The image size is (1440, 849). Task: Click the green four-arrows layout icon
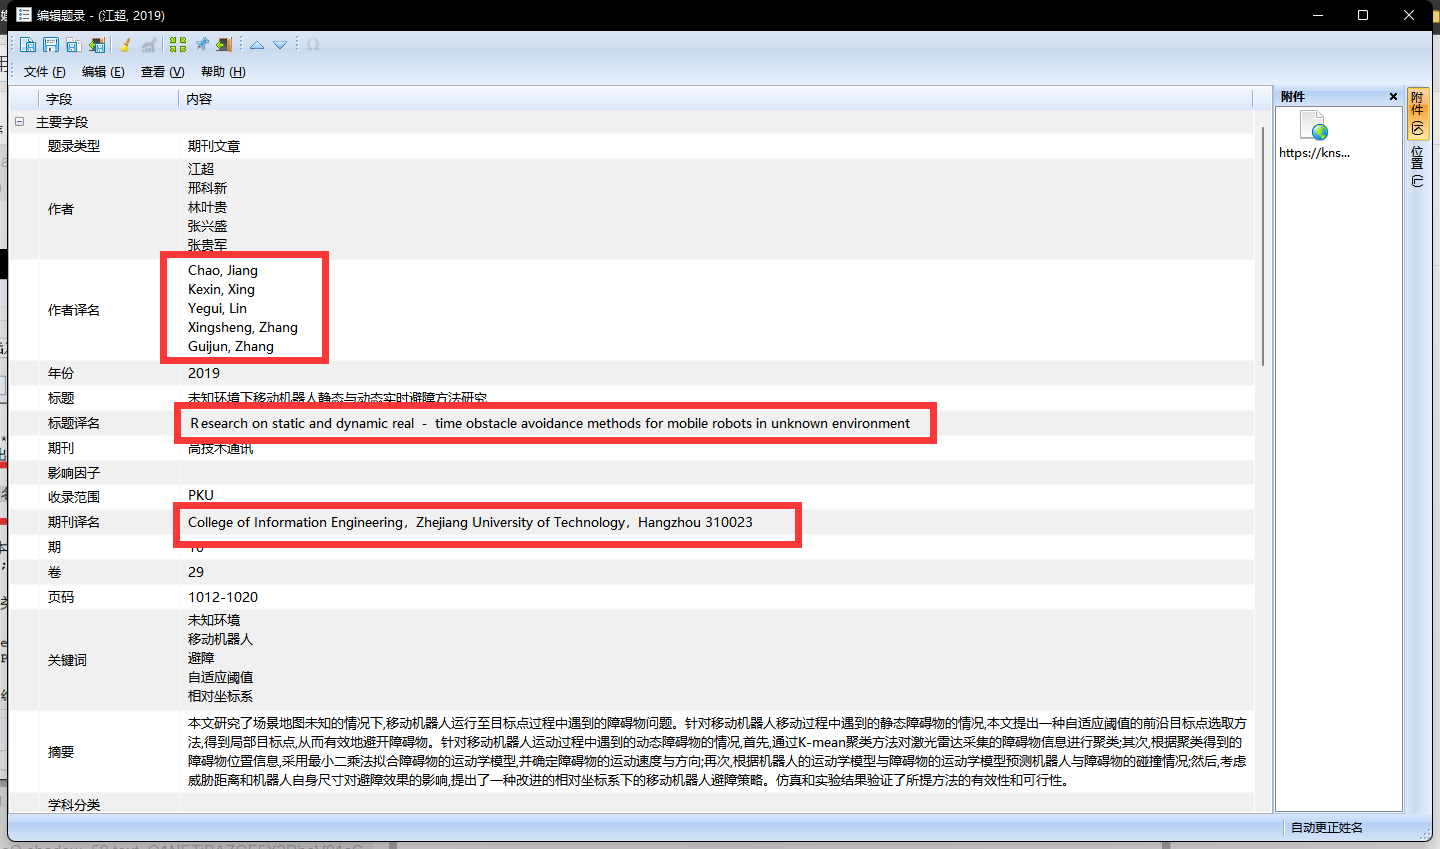click(x=178, y=44)
